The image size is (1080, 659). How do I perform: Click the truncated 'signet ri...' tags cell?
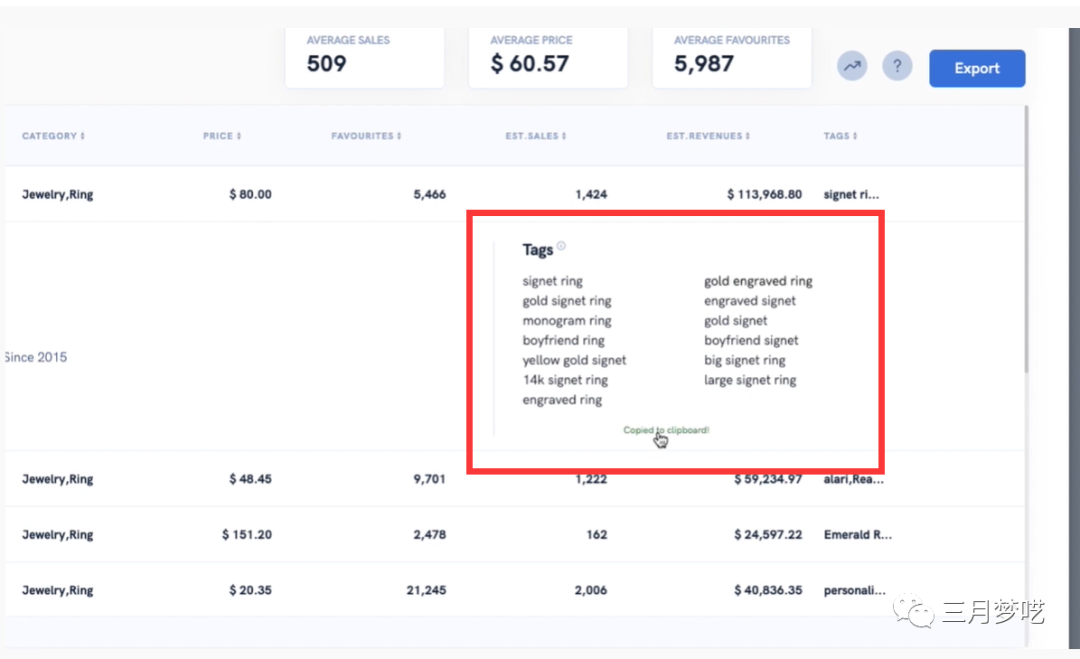(853, 195)
